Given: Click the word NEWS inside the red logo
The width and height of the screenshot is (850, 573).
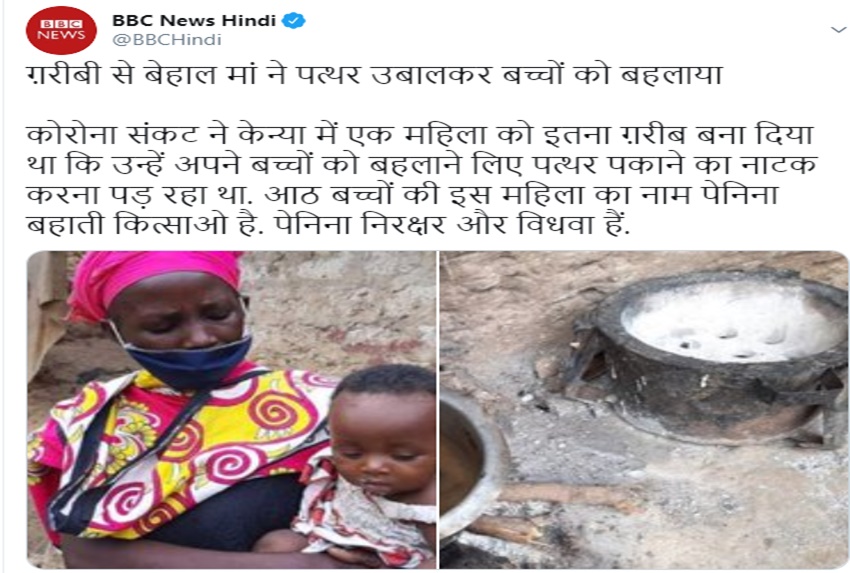Looking at the screenshot, I should [61, 35].
